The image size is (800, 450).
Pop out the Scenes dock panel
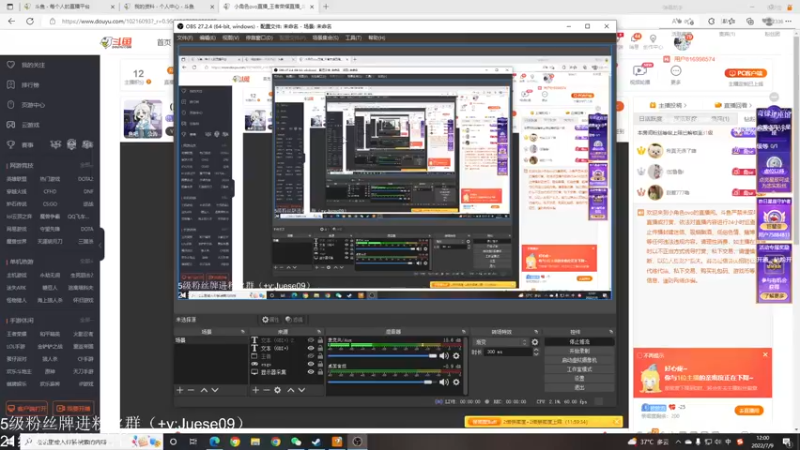click(243, 332)
